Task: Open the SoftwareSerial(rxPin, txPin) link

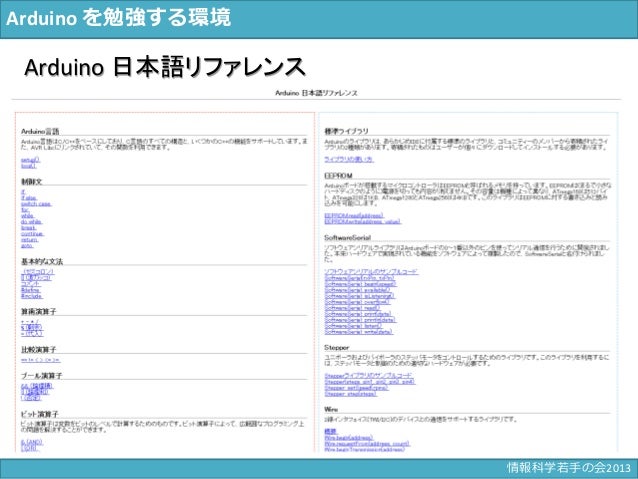Action: (359, 278)
